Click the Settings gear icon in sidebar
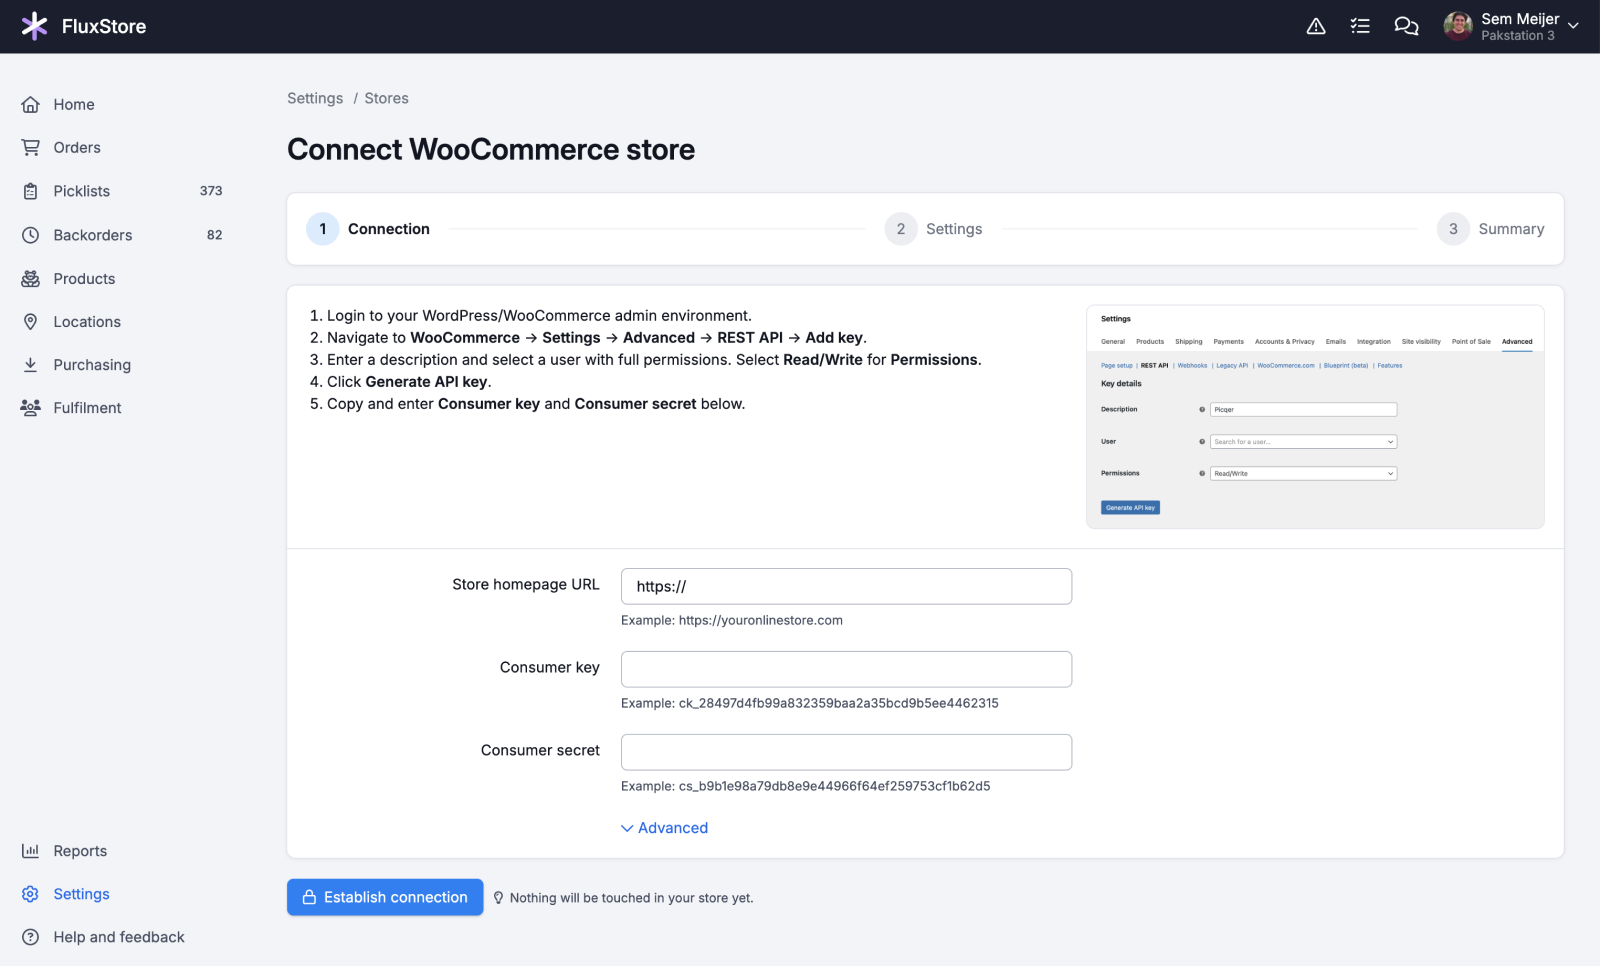The height and width of the screenshot is (966, 1600). point(31,894)
